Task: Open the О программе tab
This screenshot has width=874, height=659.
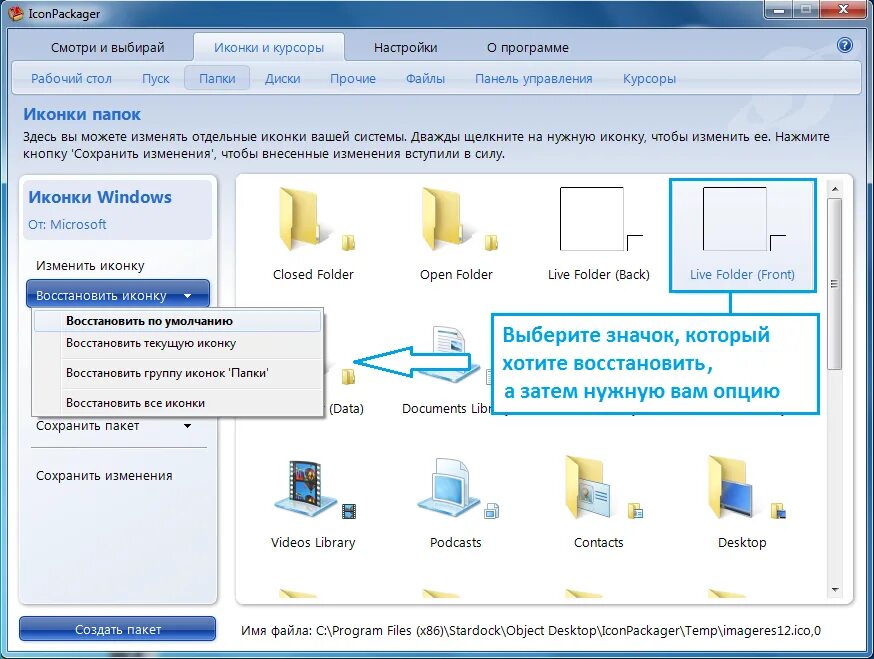Action: 528,48
